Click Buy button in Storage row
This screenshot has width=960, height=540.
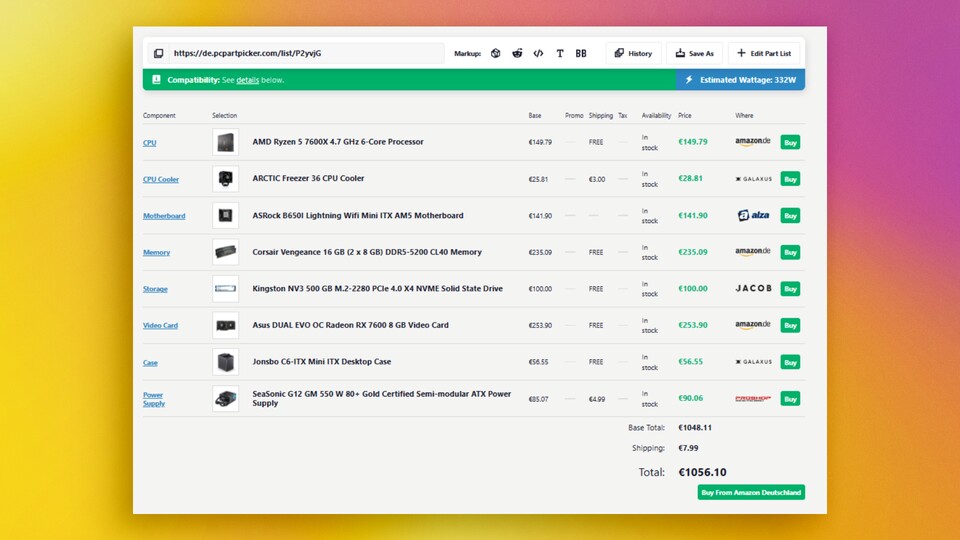(790, 288)
